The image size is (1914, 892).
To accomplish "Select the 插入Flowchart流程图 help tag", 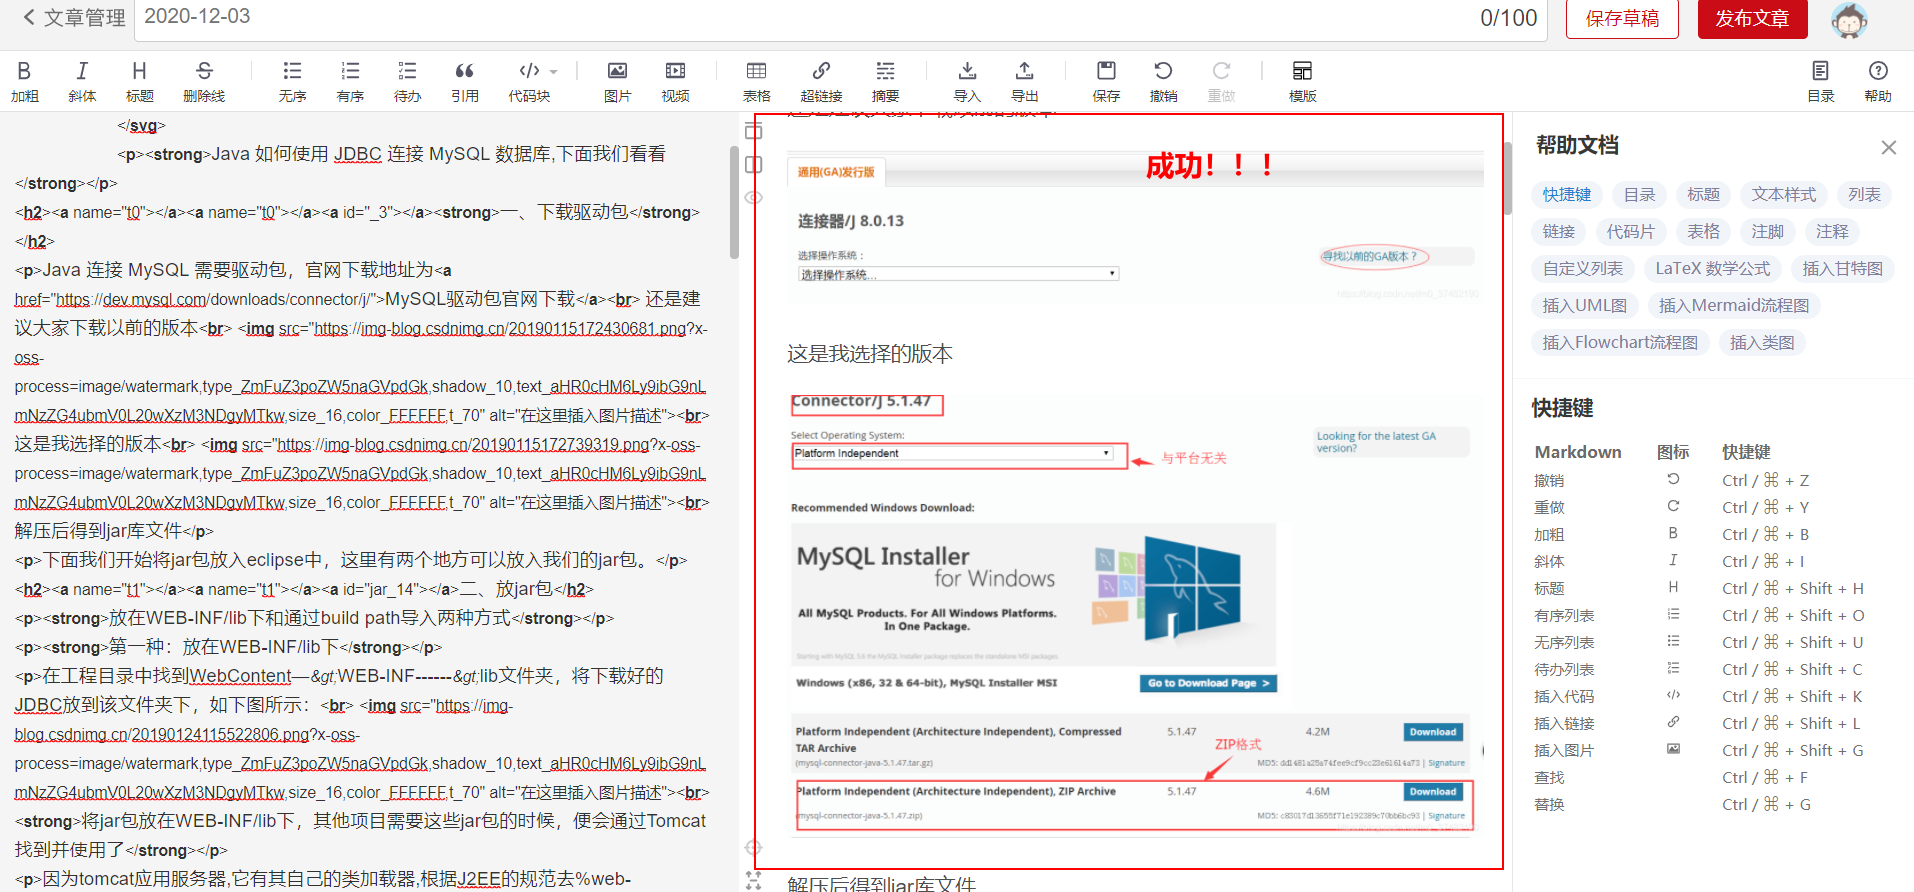I will (x=1620, y=343).
